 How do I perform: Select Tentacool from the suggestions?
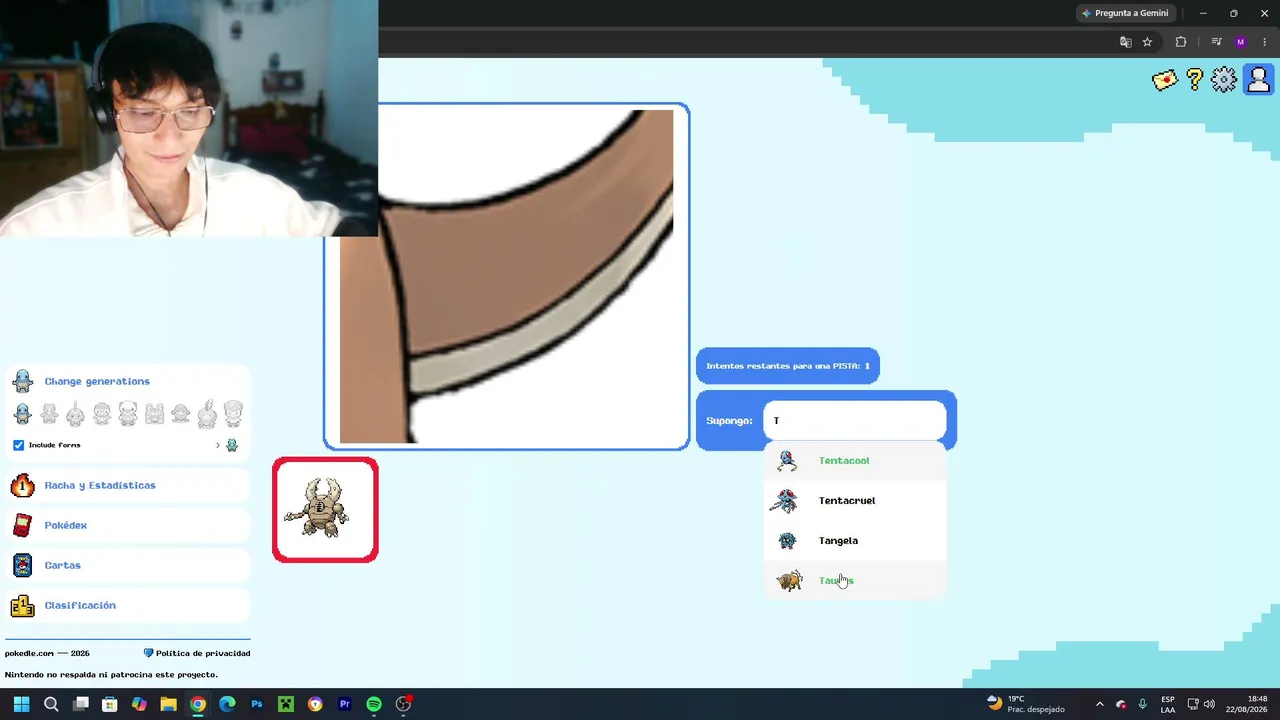tap(855, 461)
